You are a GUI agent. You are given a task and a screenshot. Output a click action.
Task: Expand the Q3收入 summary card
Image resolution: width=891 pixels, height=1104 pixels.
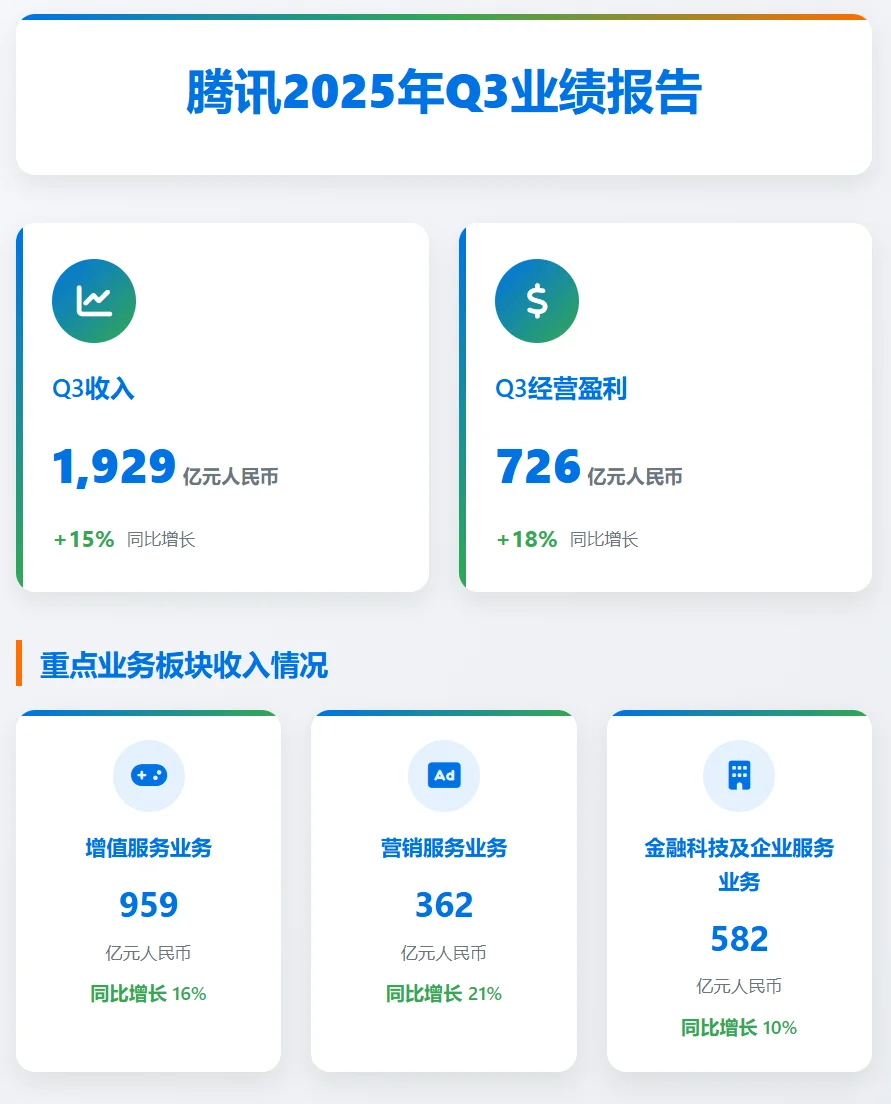tap(222, 407)
